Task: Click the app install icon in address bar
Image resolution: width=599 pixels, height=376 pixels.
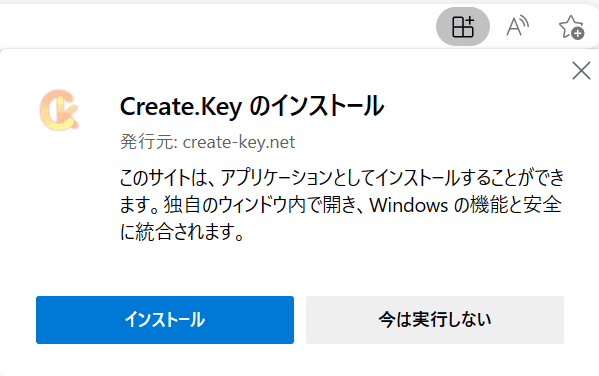Action: (x=463, y=27)
